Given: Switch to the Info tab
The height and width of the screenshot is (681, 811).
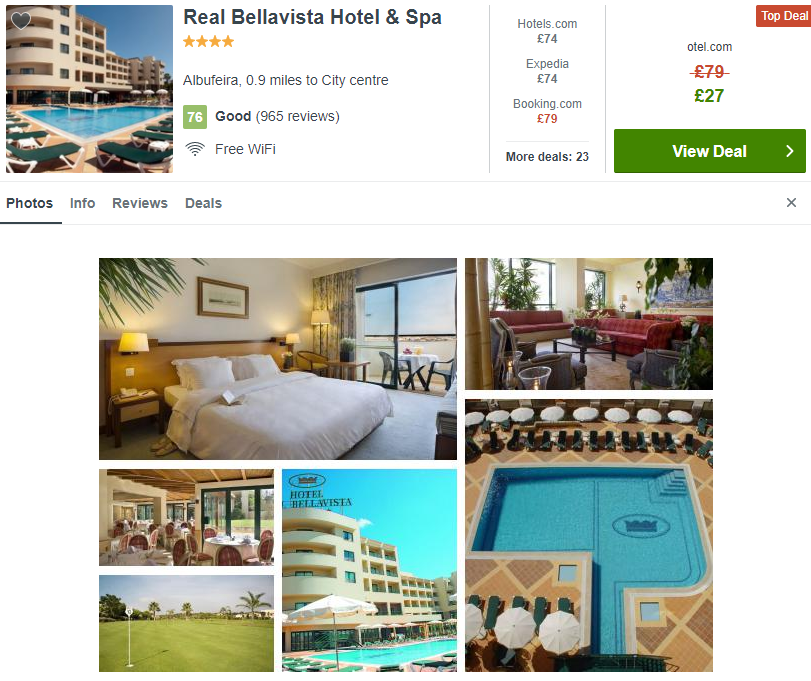Looking at the screenshot, I should (x=83, y=203).
